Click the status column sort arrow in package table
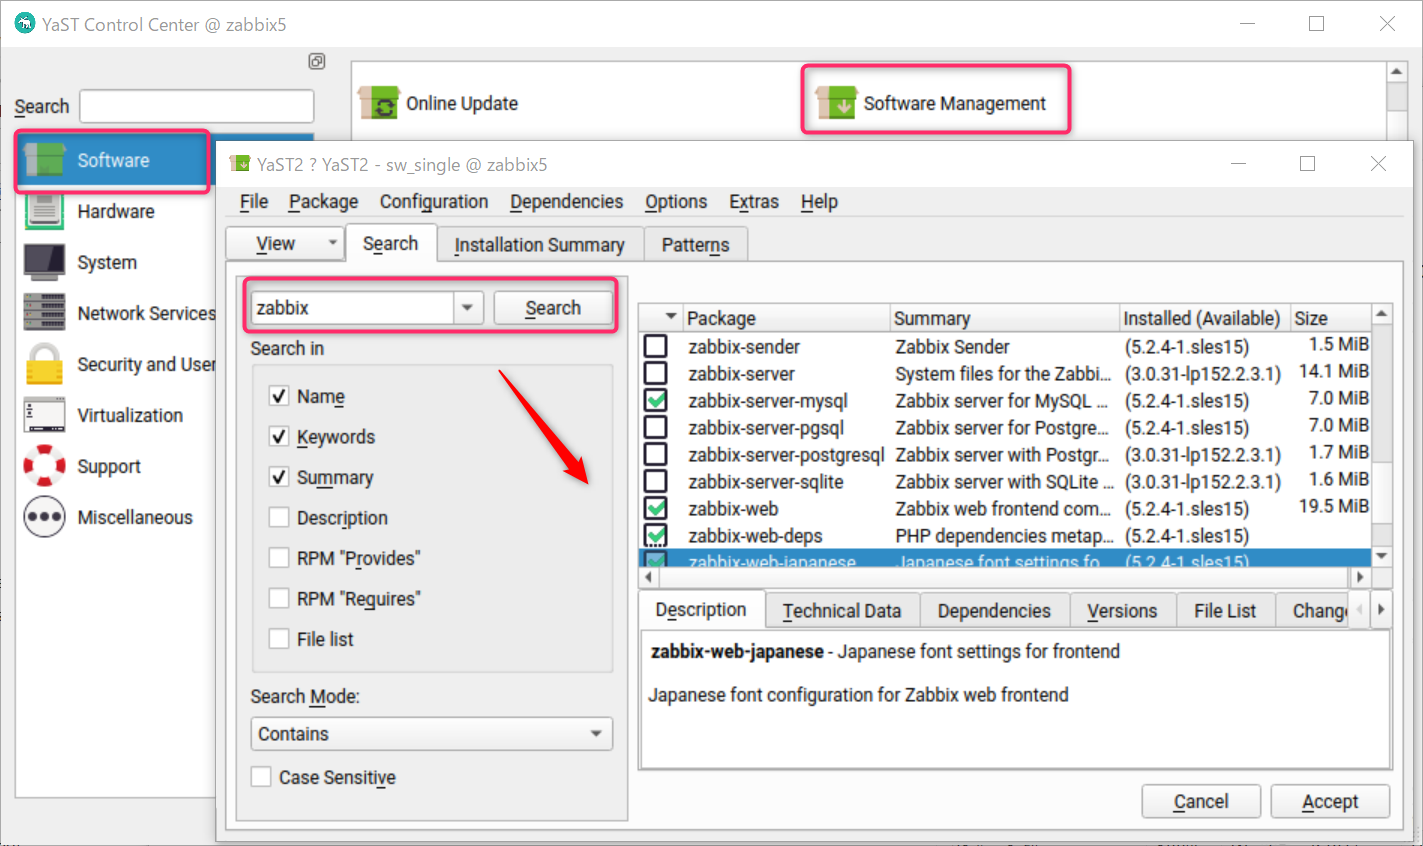 (670, 317)
